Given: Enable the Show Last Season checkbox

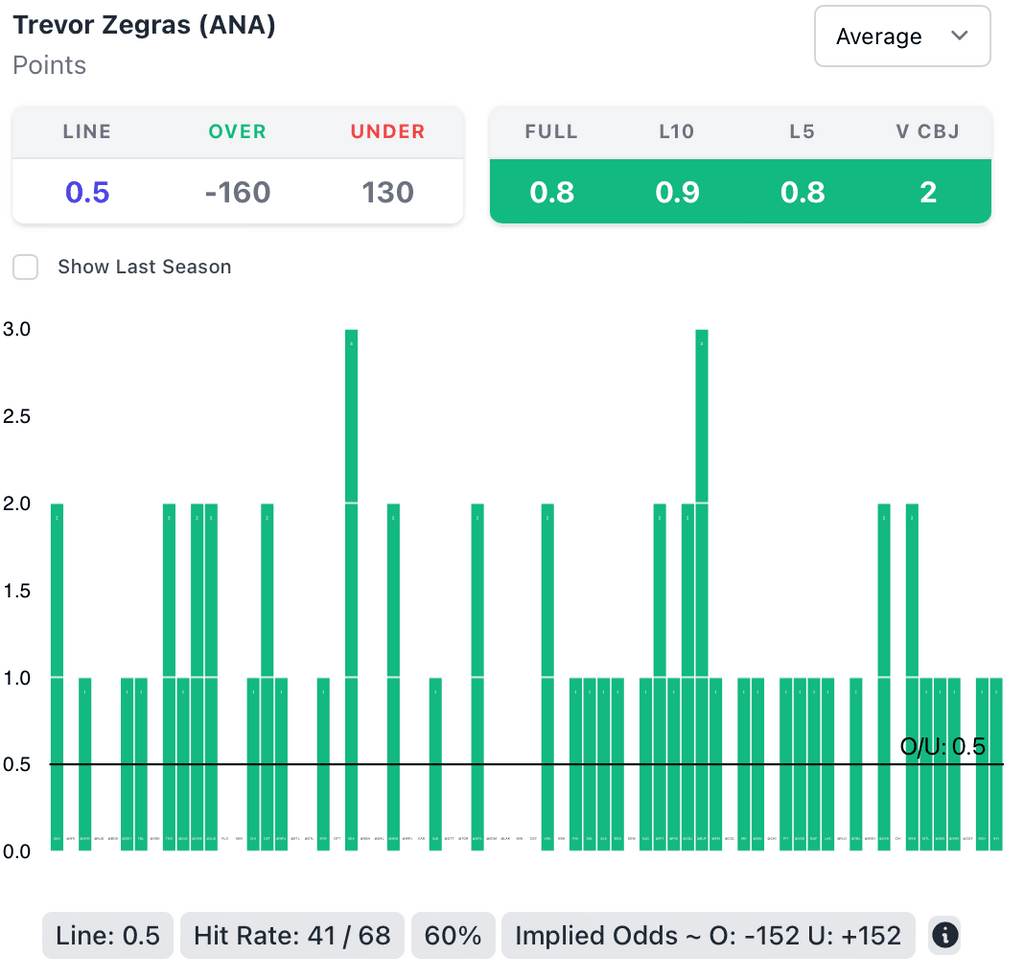Looking at the screenshot, I should click(x=25, y=267).
